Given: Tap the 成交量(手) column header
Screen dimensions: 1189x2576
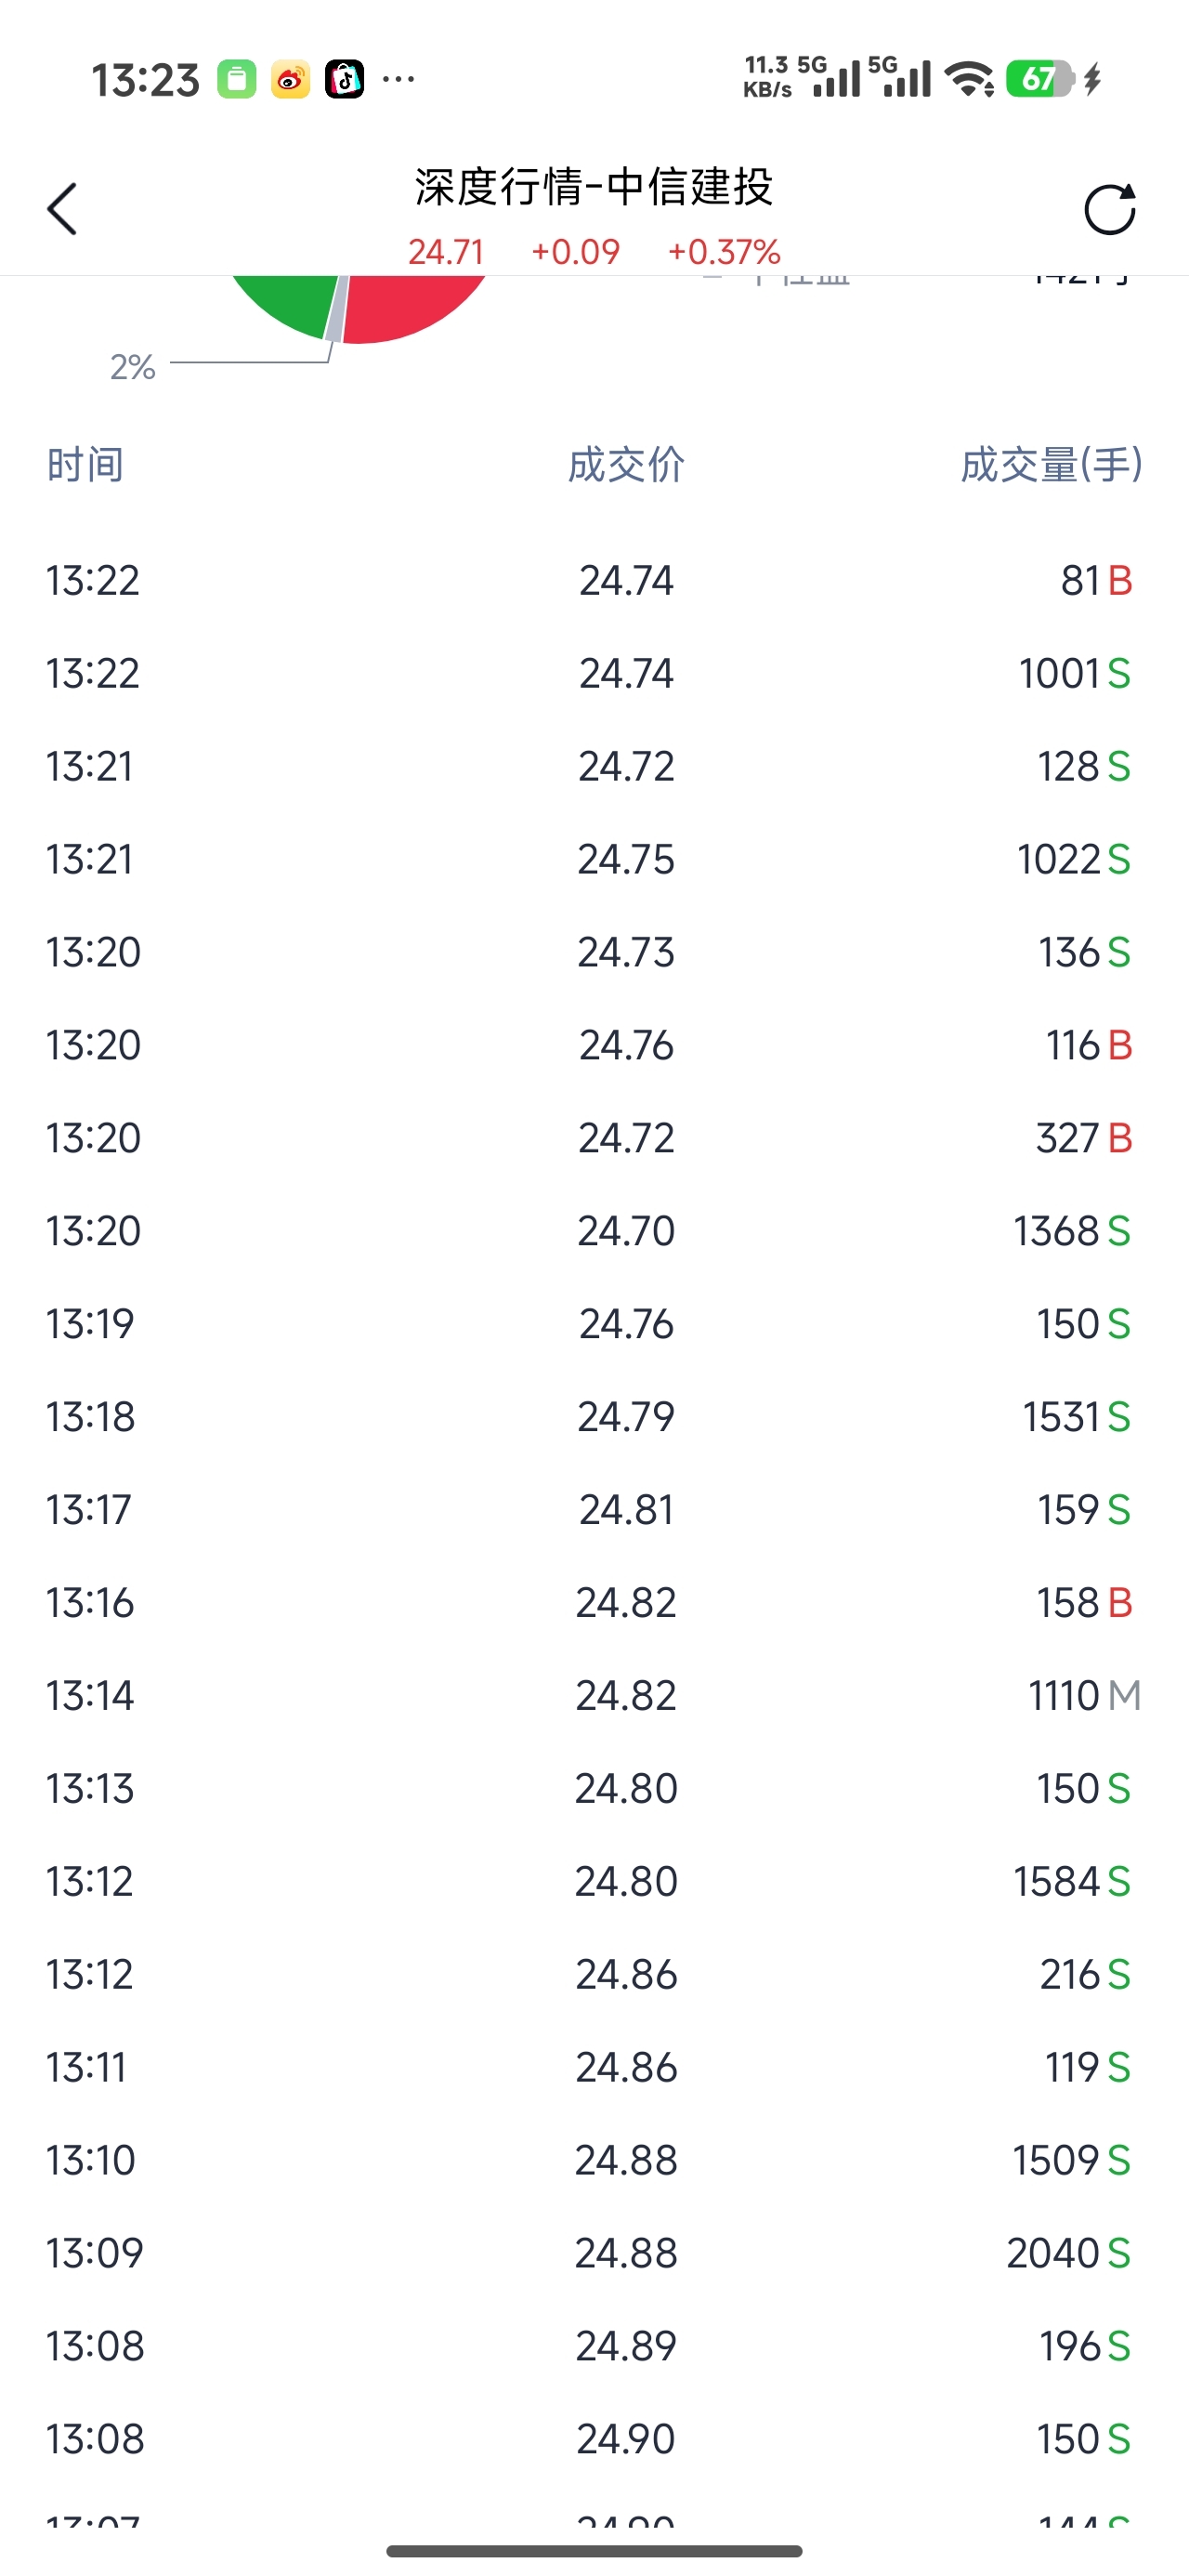Looking at the screenshot, I should pos(1051,465).
